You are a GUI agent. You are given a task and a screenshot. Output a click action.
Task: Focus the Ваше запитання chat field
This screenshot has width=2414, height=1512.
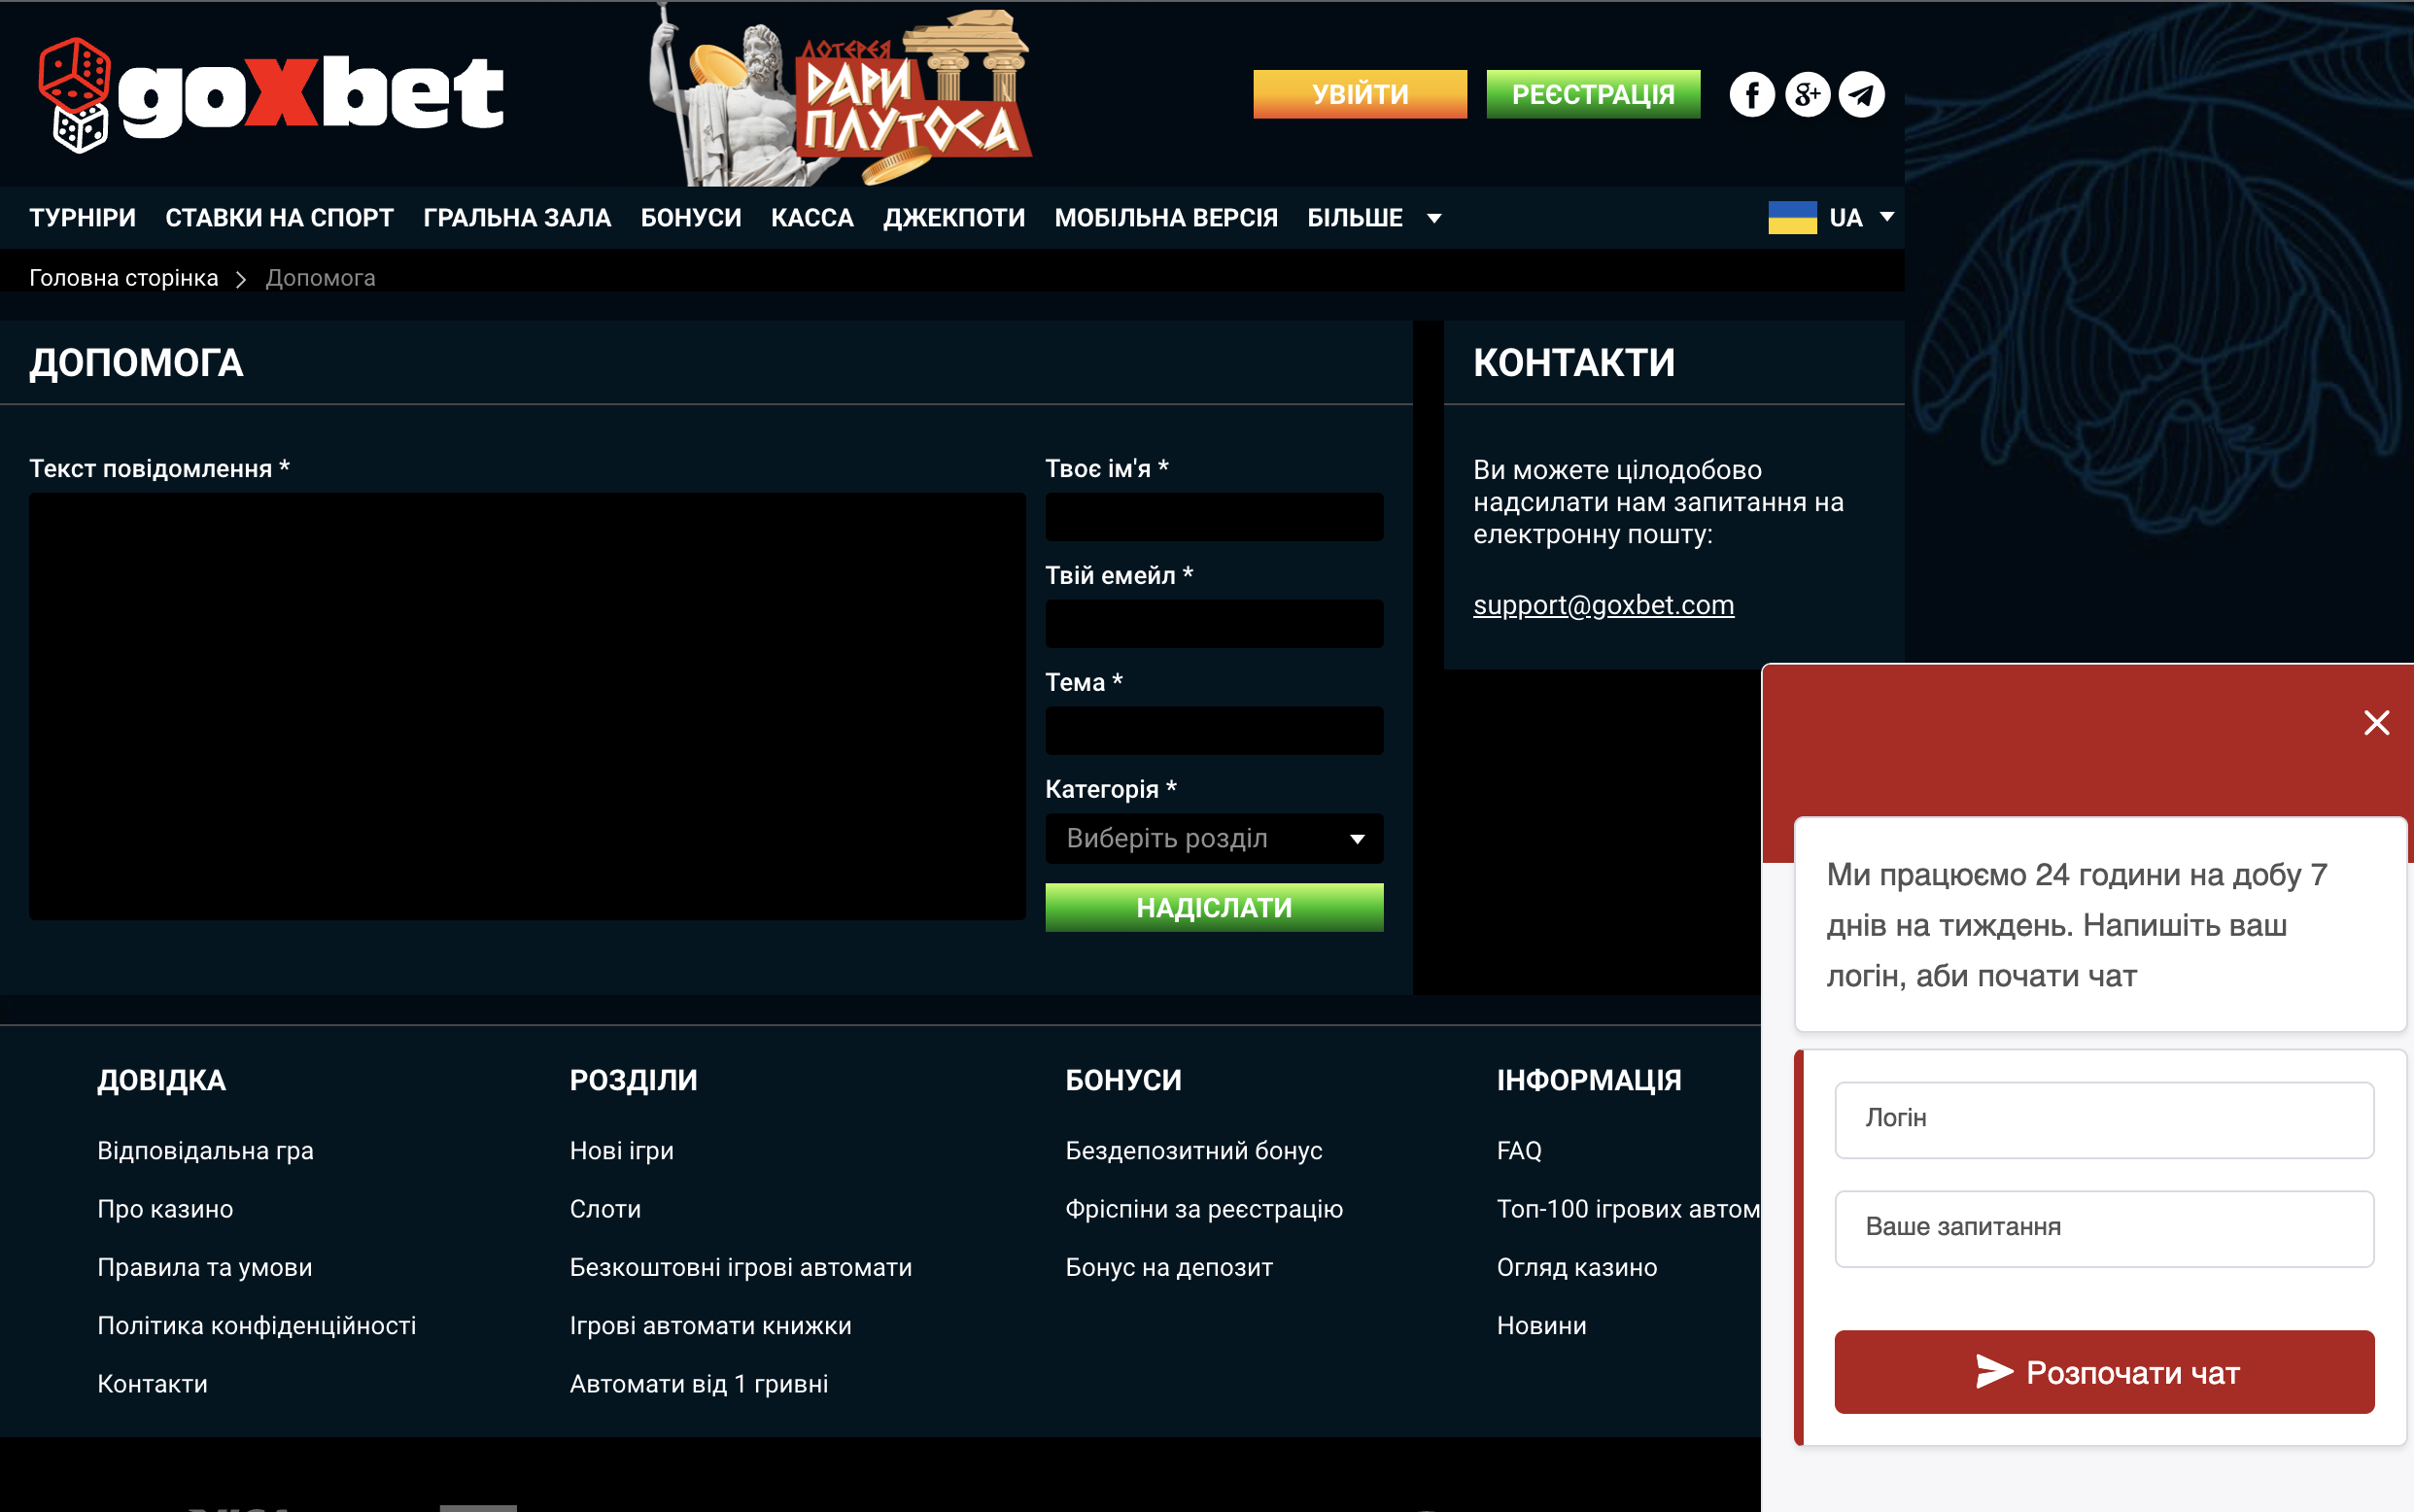(x=2104, y=1229)
